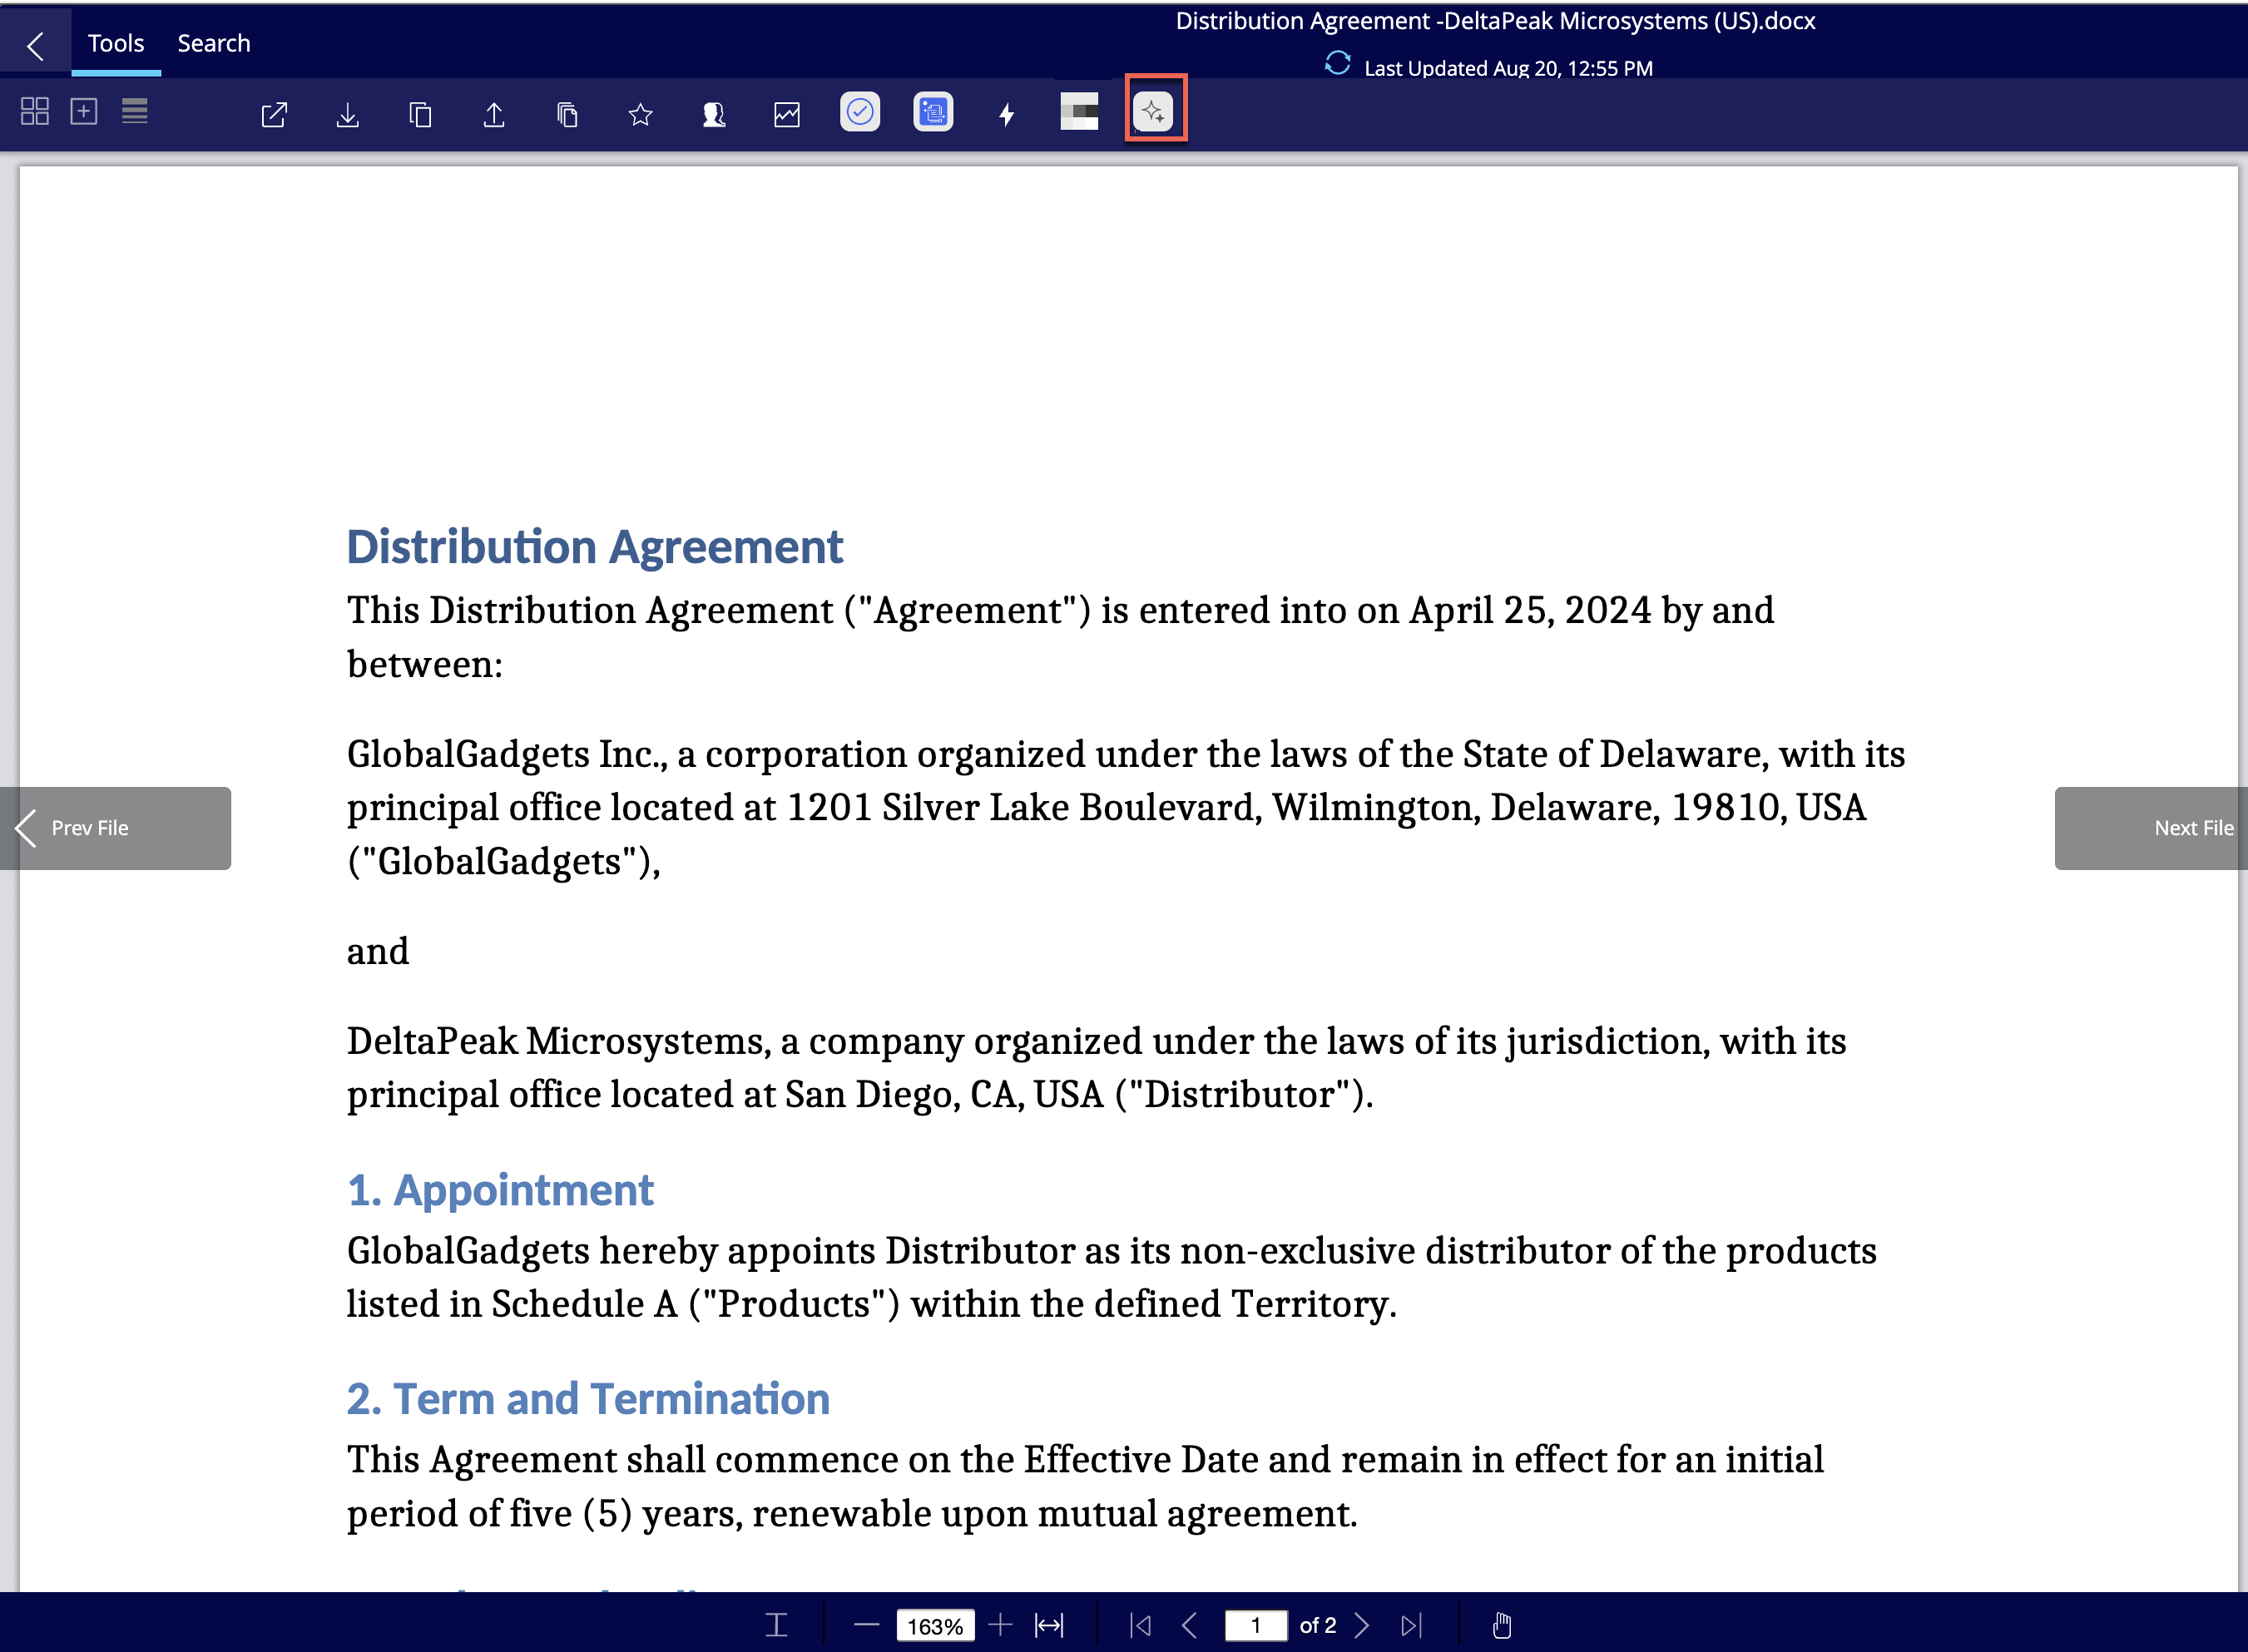Toggle the blue document compare button

click(933, 112)
